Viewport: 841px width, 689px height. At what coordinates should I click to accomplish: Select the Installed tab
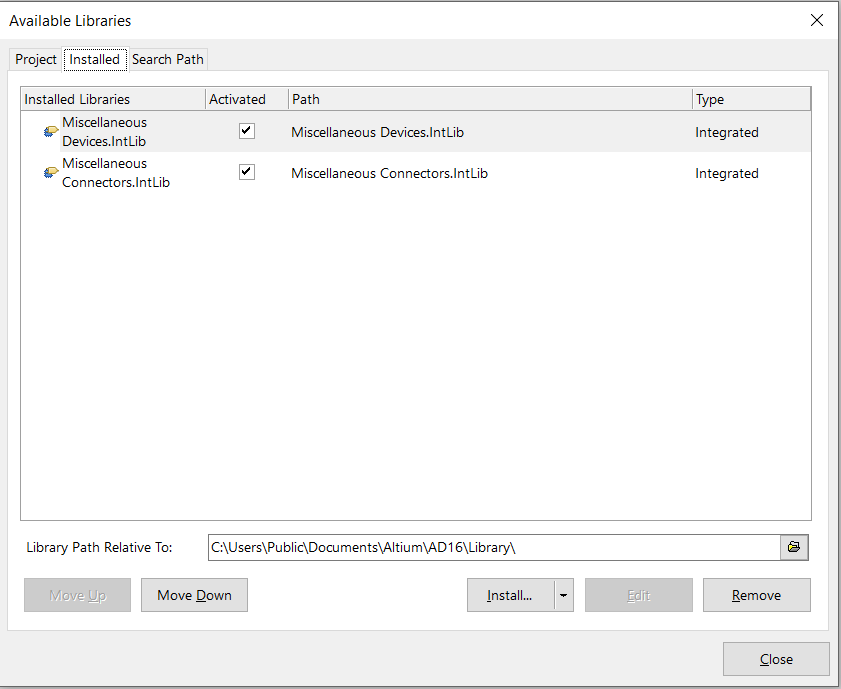pos(95,59)
